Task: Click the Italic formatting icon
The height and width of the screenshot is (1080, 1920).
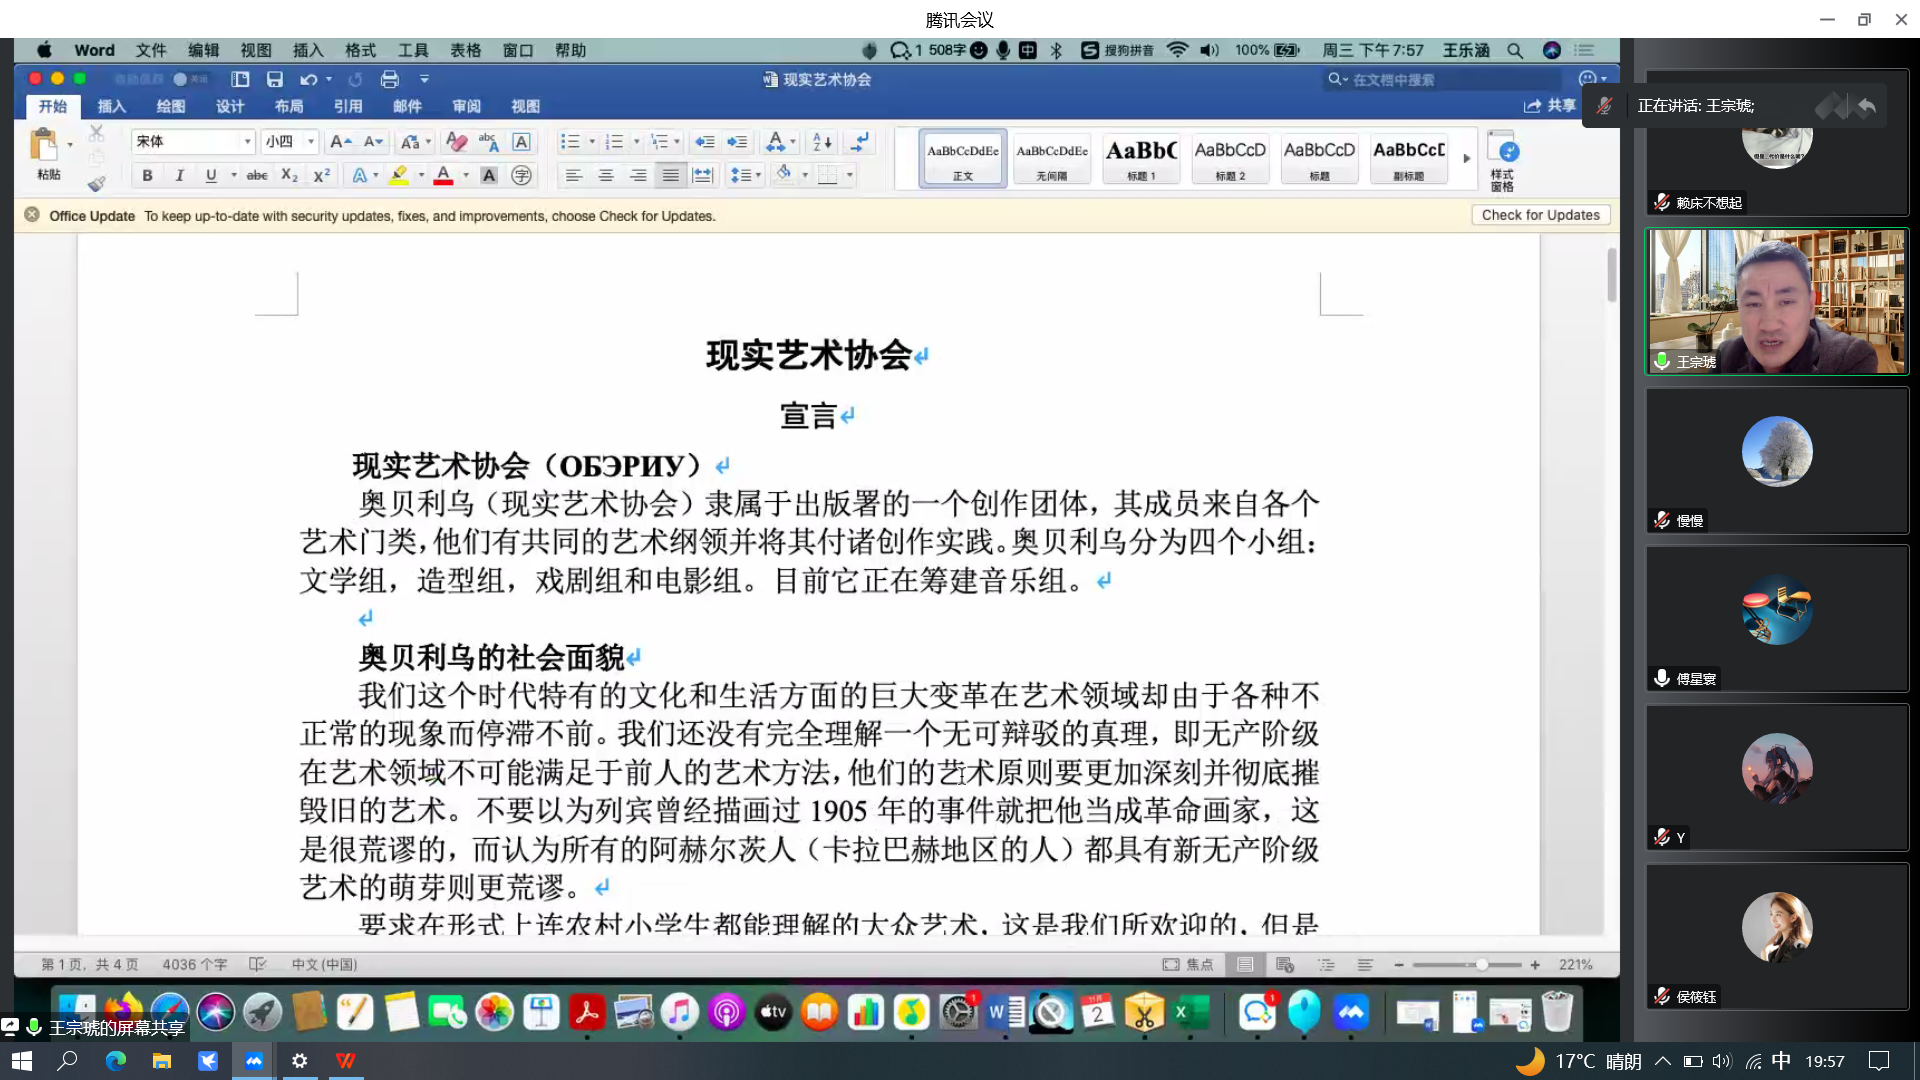Action: 179,175
